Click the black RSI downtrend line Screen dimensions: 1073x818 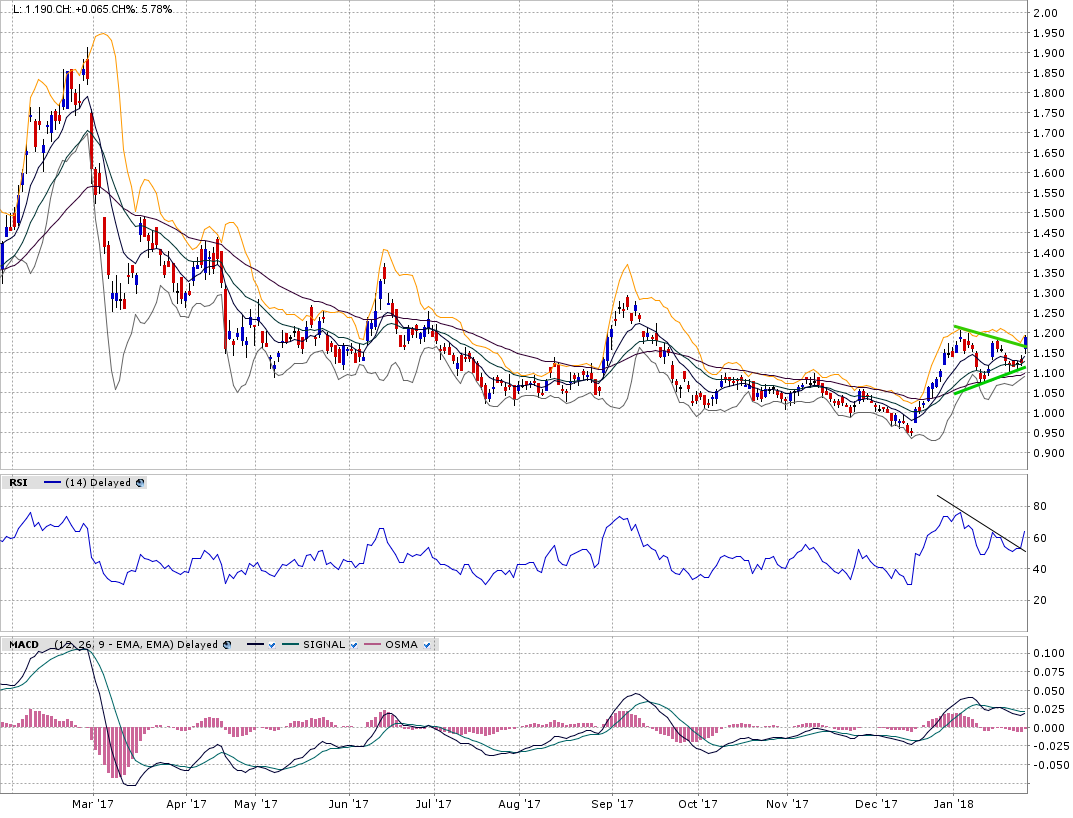[x=980, y=522]
